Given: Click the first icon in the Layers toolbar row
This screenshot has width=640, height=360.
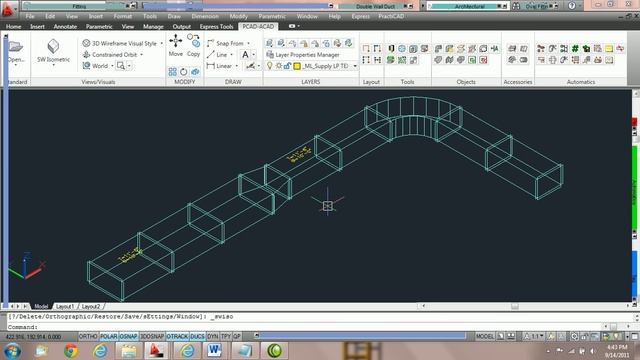Looking at the screenshot, I should tap(269, 43).
